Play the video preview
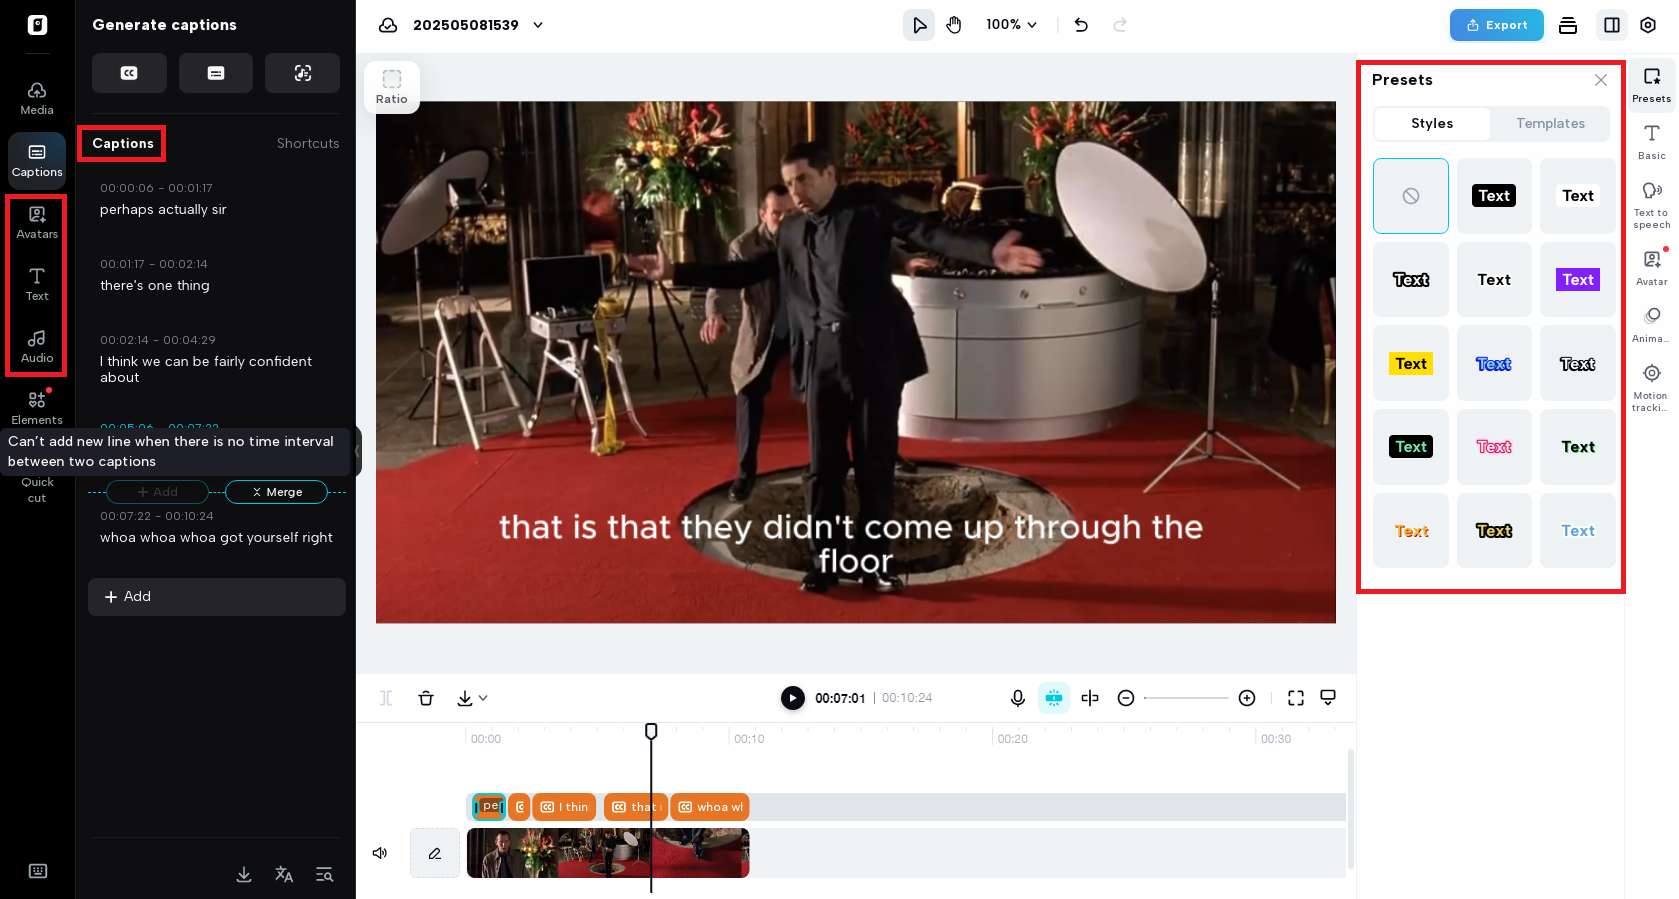The image size is (1679, 899). pyautogui.click(x=792, y=698)
